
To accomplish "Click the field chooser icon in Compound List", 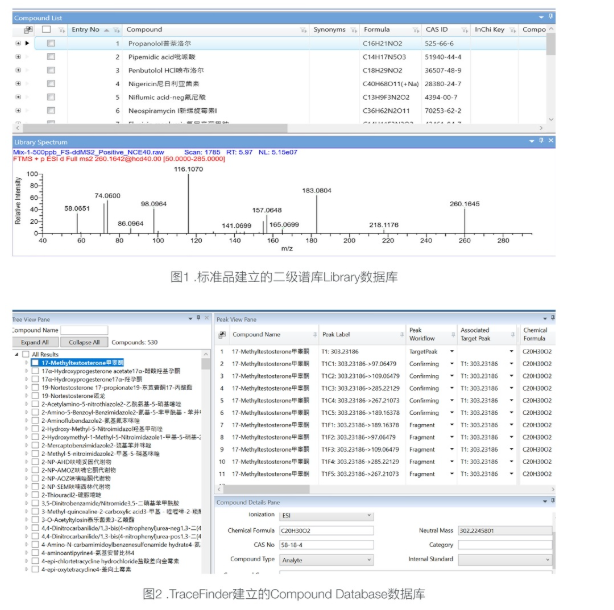I will coord(28,30).
